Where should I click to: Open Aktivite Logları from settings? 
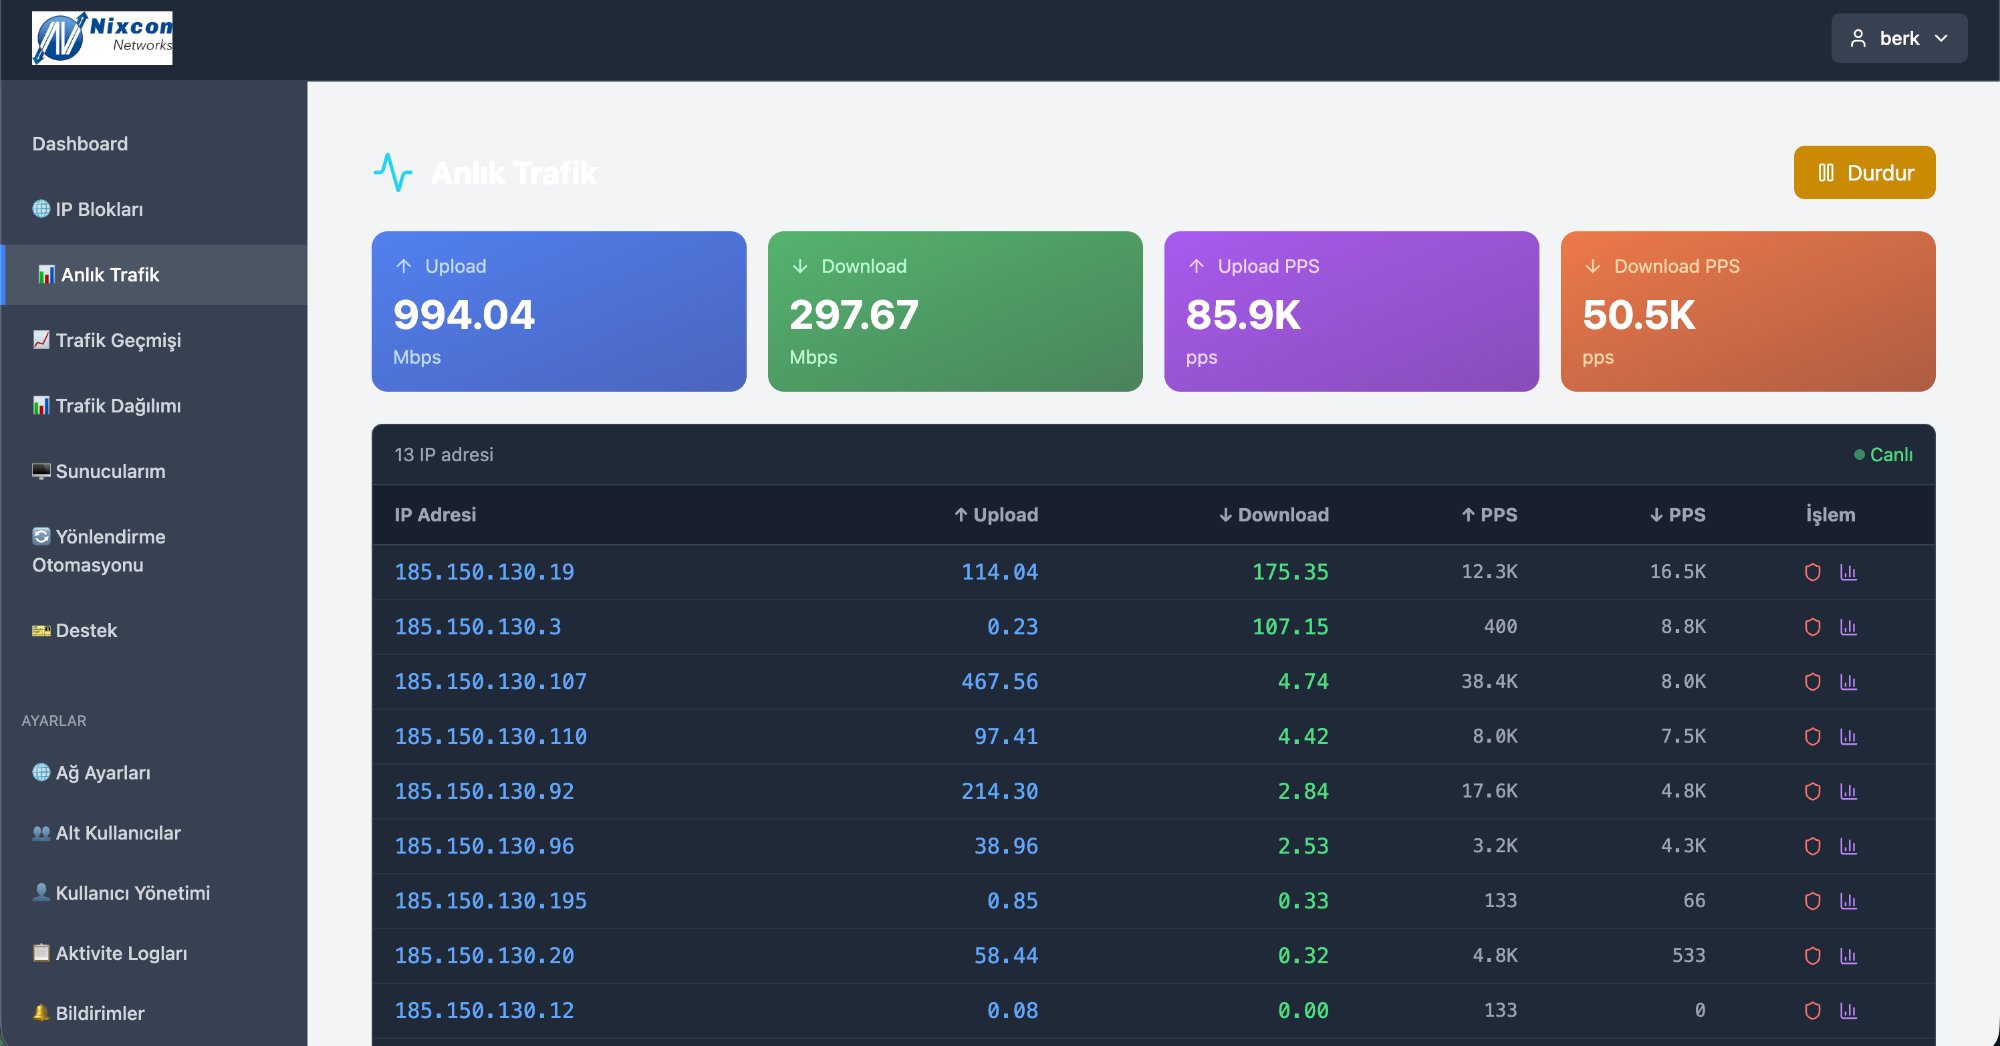coord(121,953)
